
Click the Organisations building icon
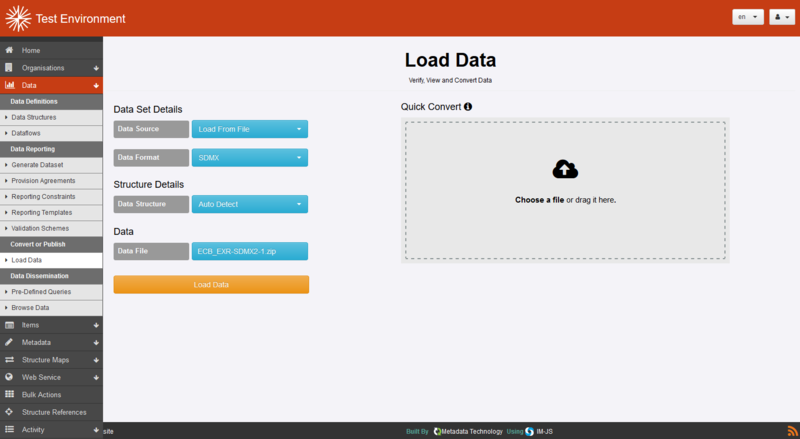(9, 67)
